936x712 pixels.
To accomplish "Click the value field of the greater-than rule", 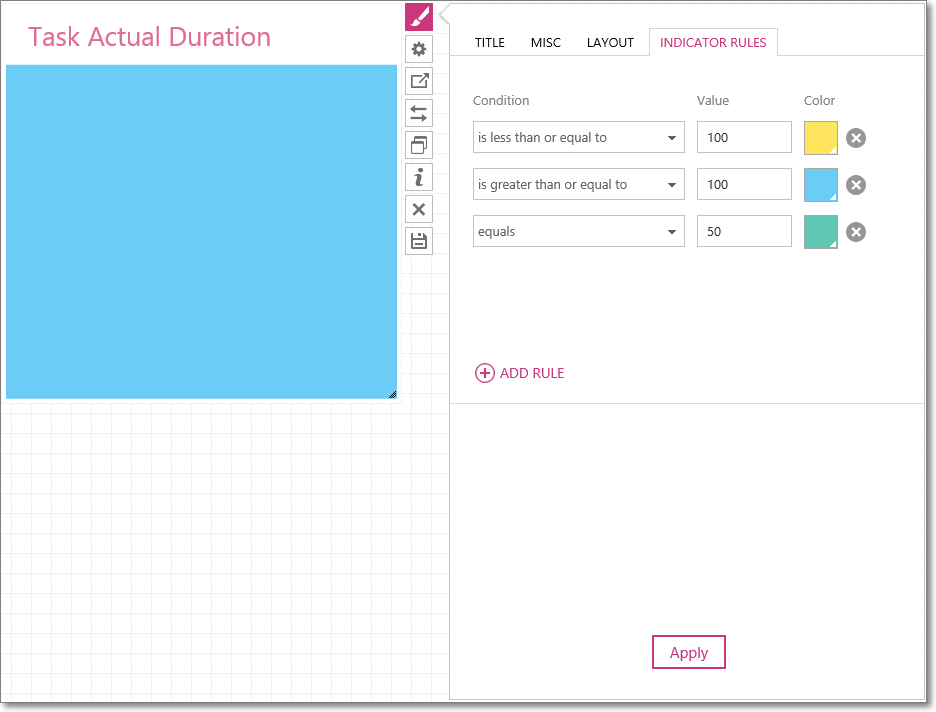I will click(744, 184).
